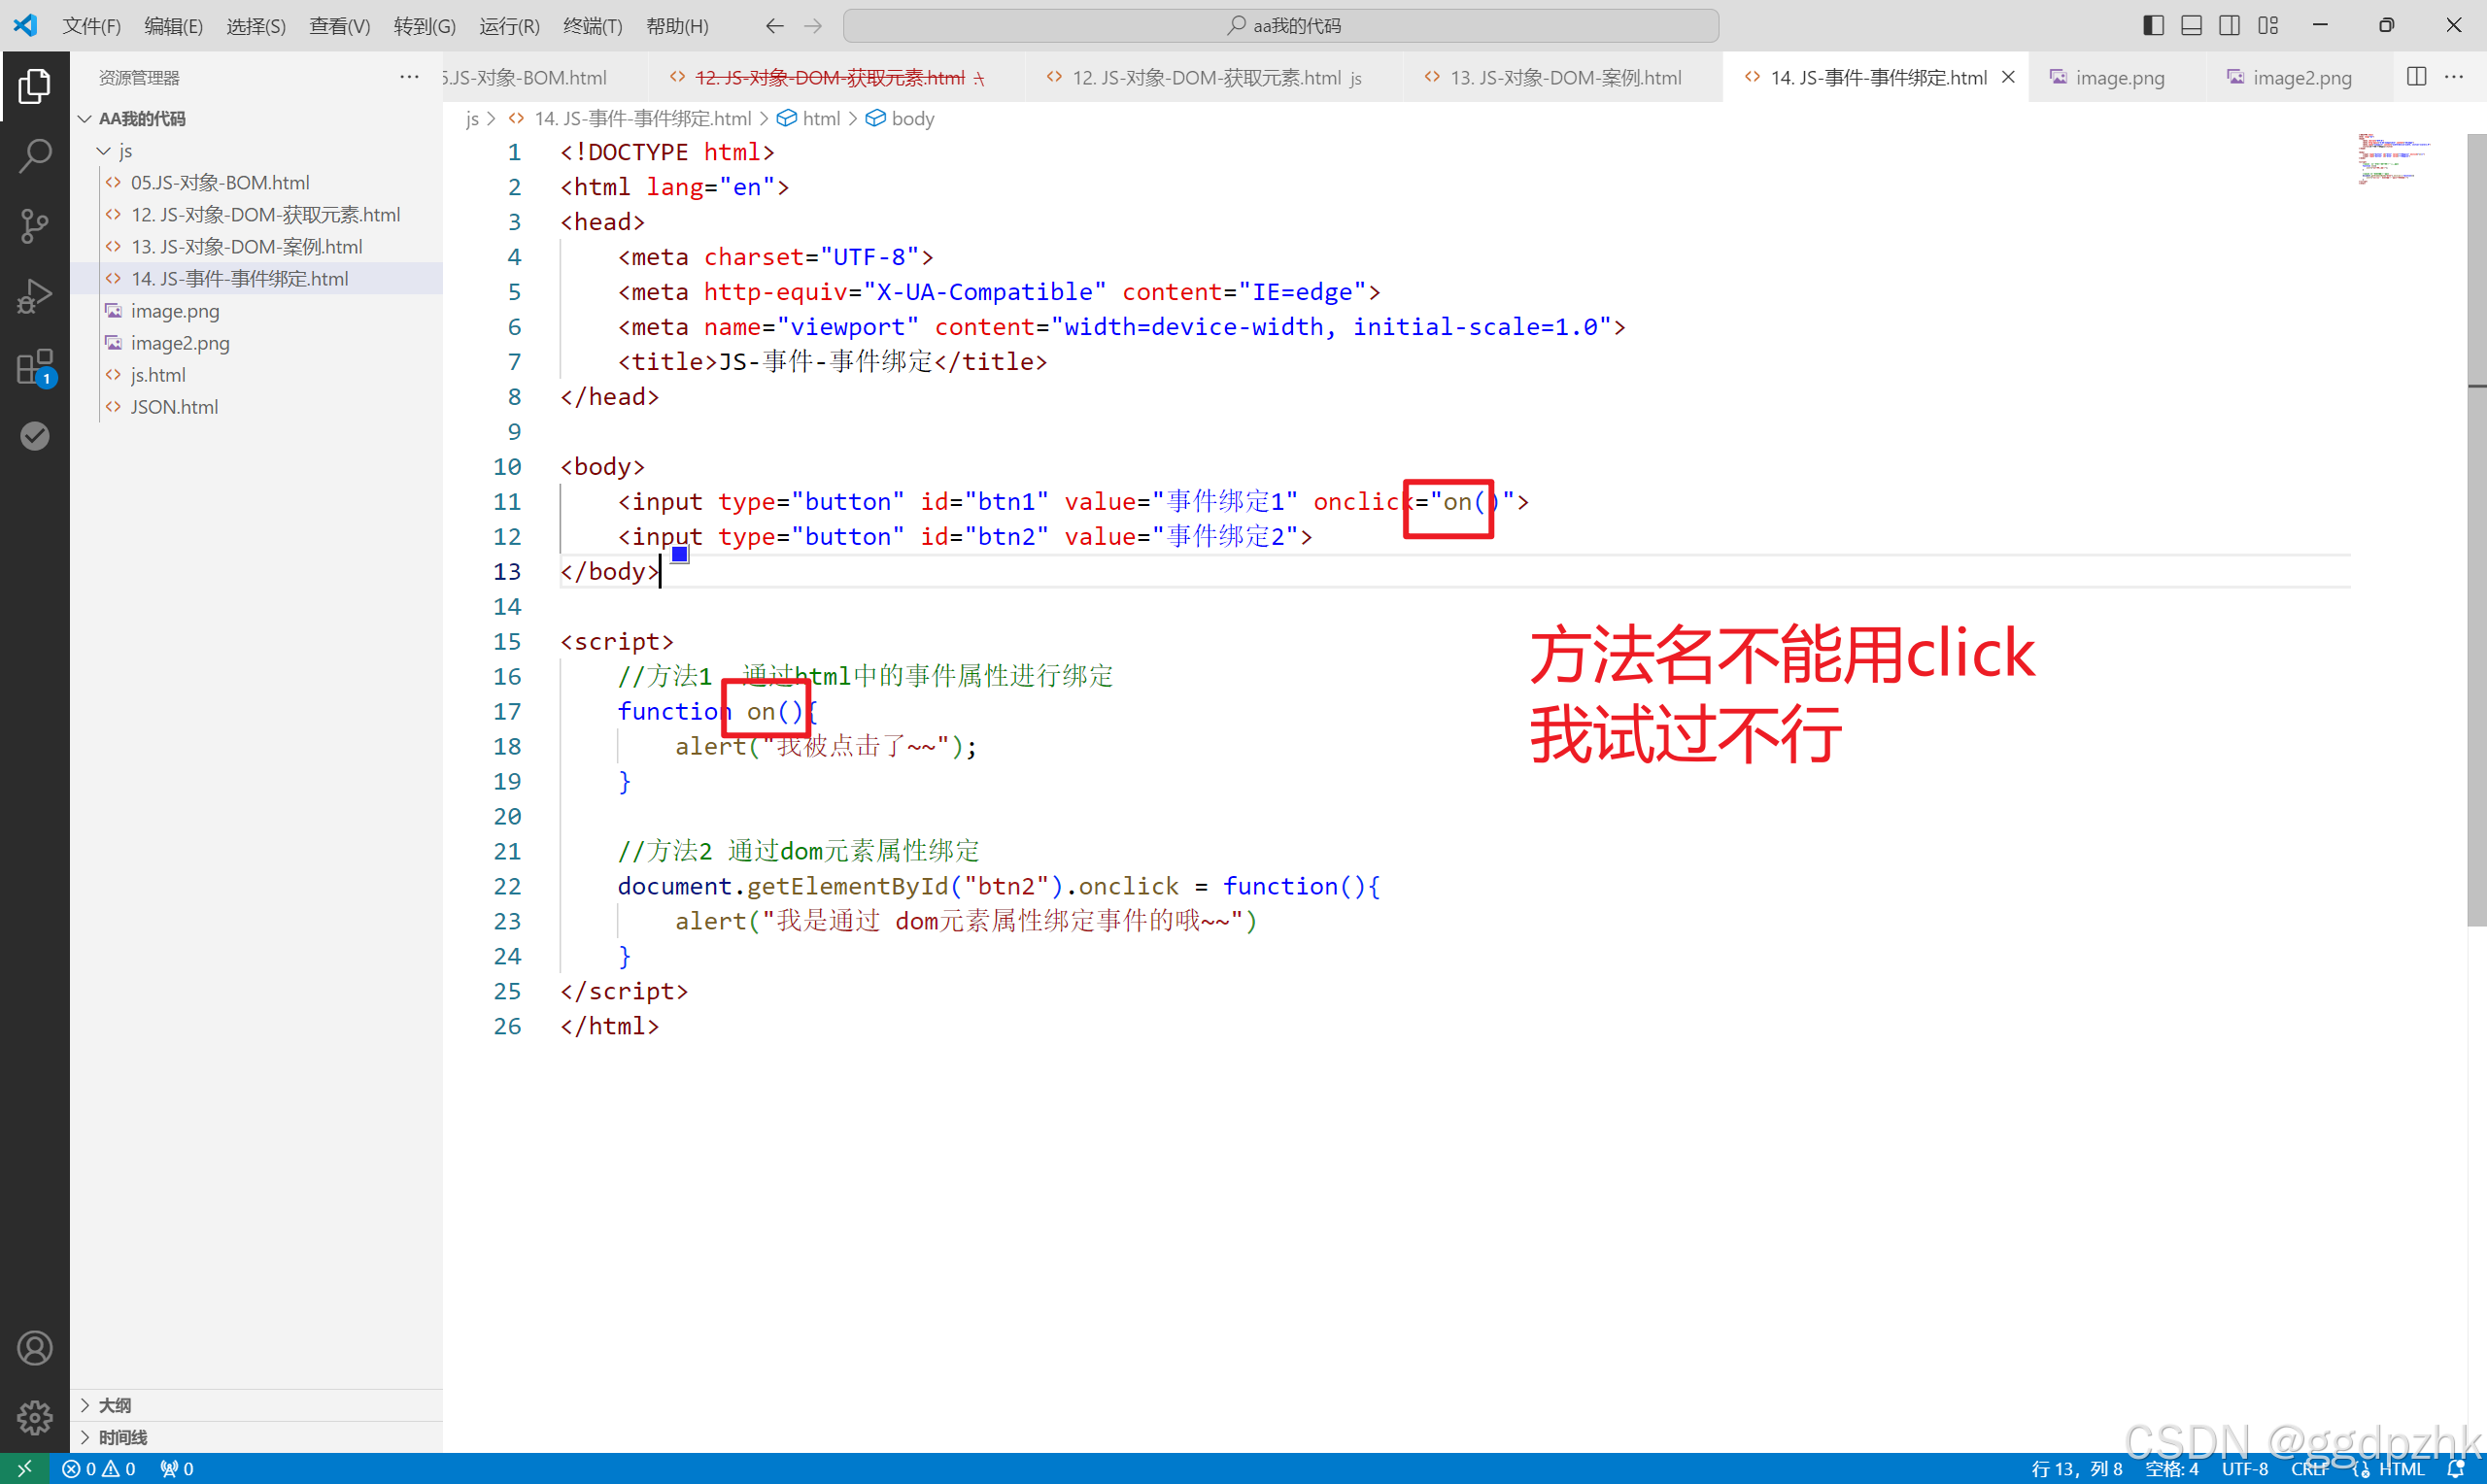The width and height of the screenshot is (2487, 1484).
Task: Click the Split Editor Right icon
Action: tap(2416, 77)
